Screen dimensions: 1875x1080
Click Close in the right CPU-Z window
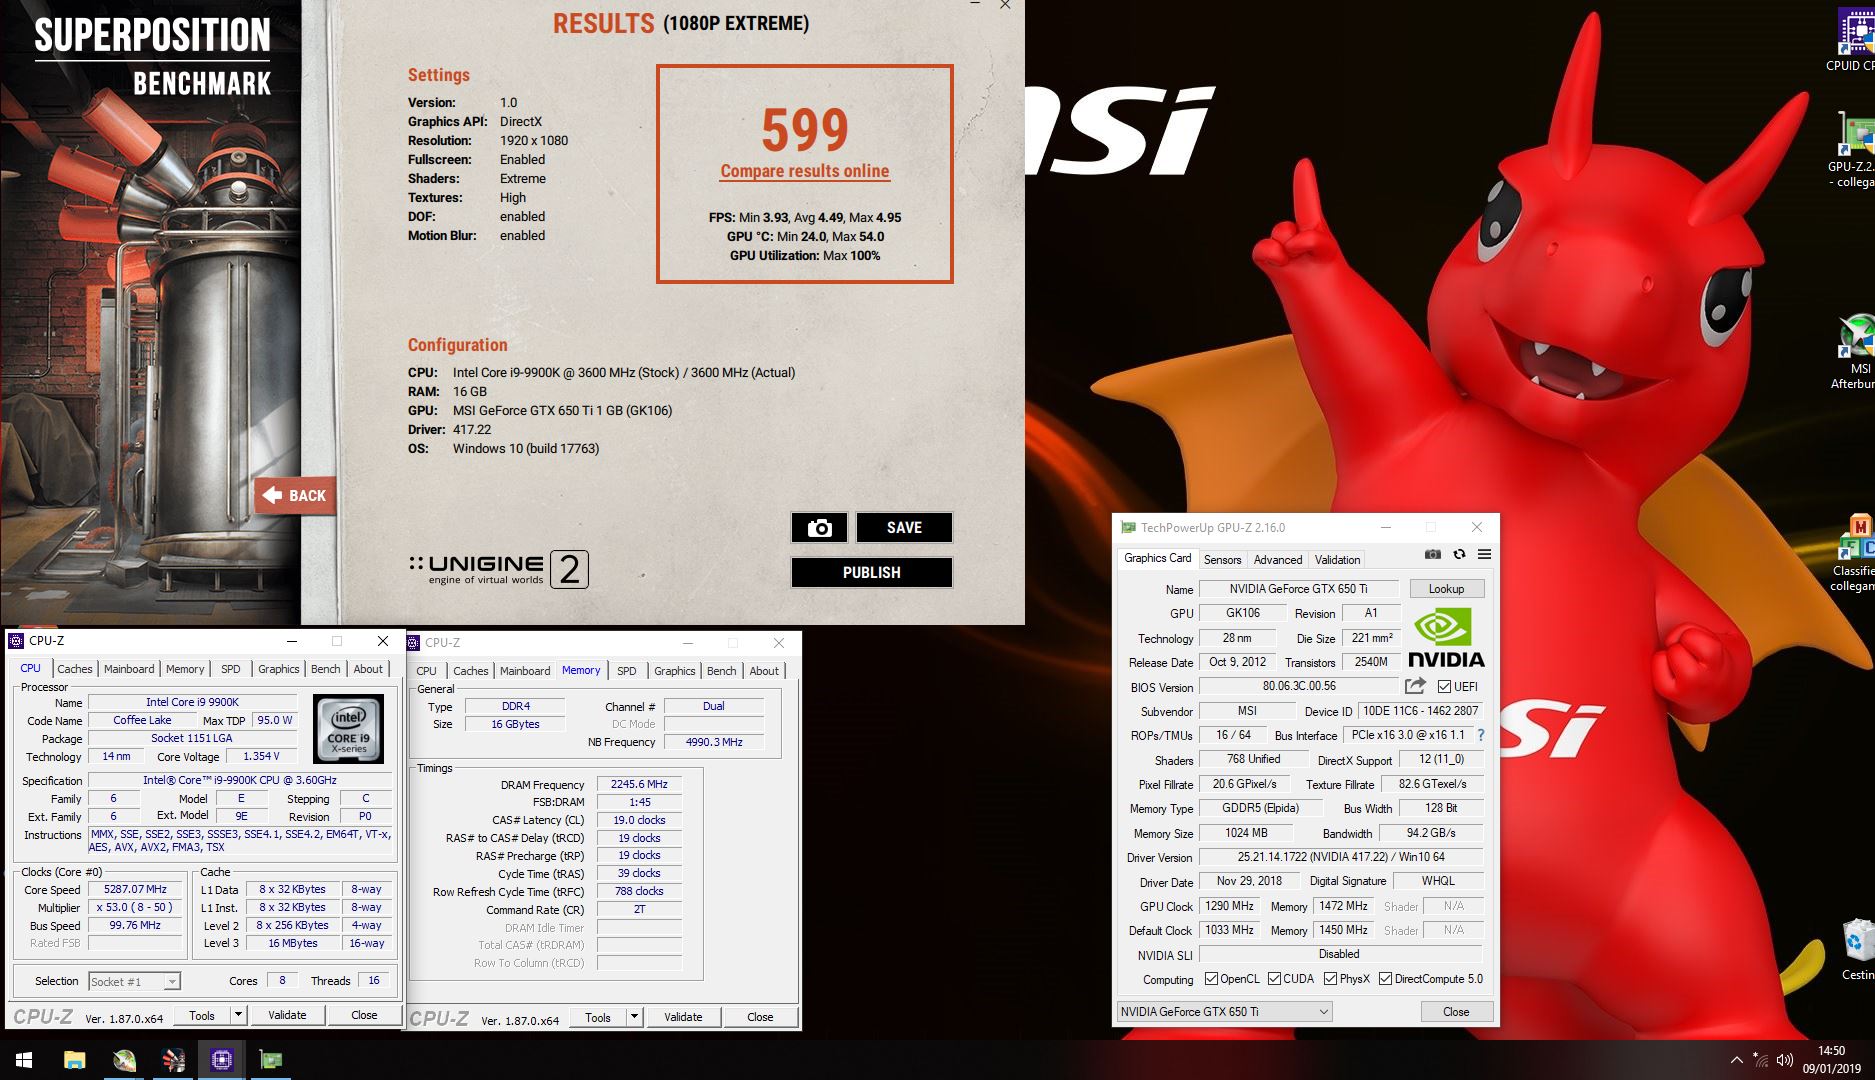(760, 1017)
